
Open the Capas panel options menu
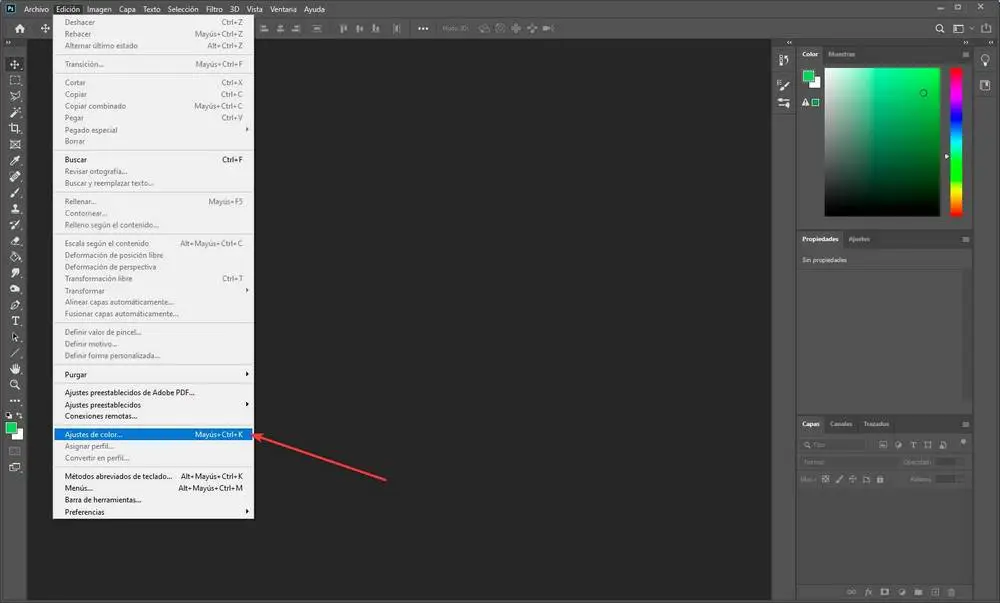966,425
